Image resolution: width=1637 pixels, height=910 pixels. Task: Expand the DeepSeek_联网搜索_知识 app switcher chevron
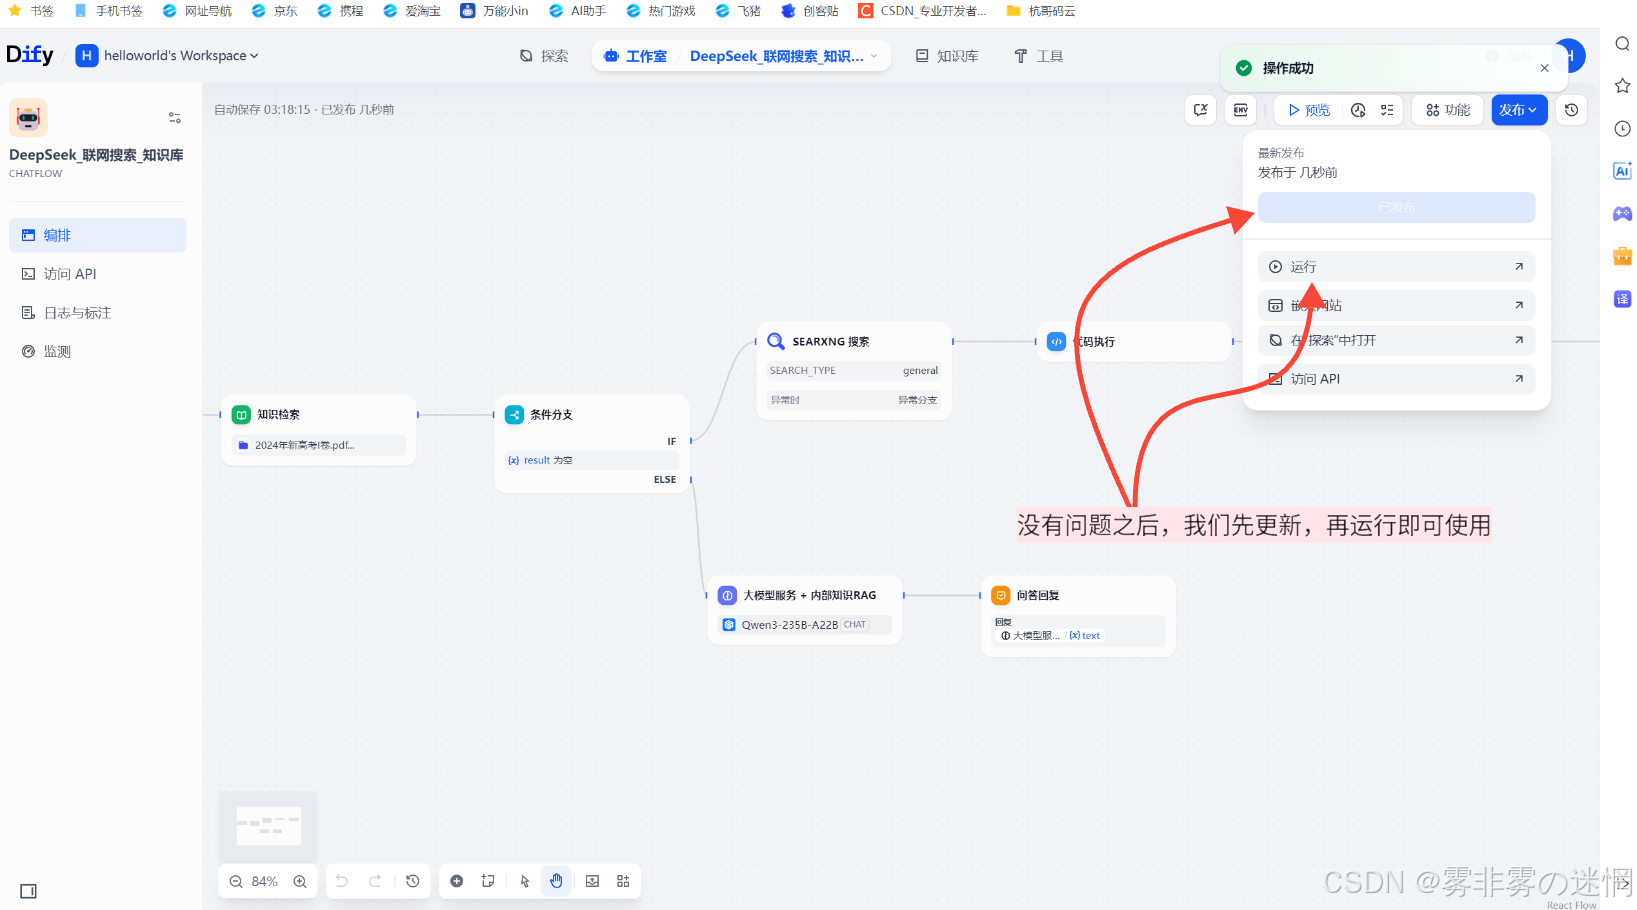coord(873,56)
